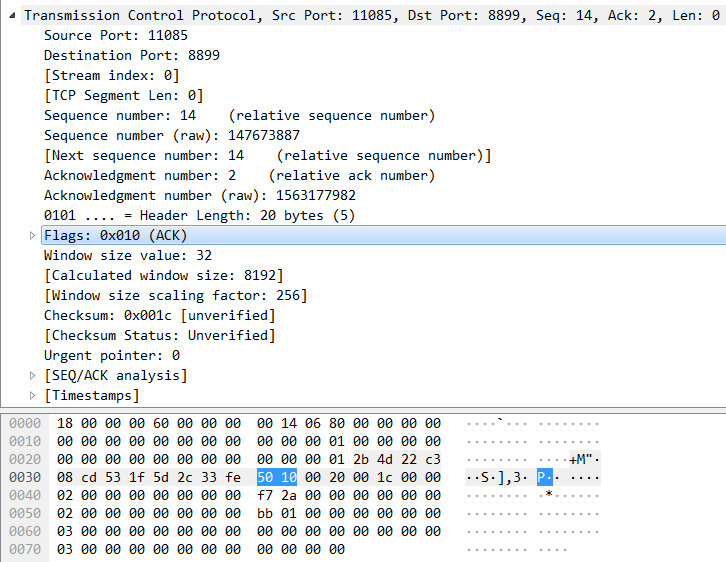Image resolution: width=726 pixels, height=562 pixels.
Task: Select '[Window size scaling factor: 256]' row
Action: [175, 295]
